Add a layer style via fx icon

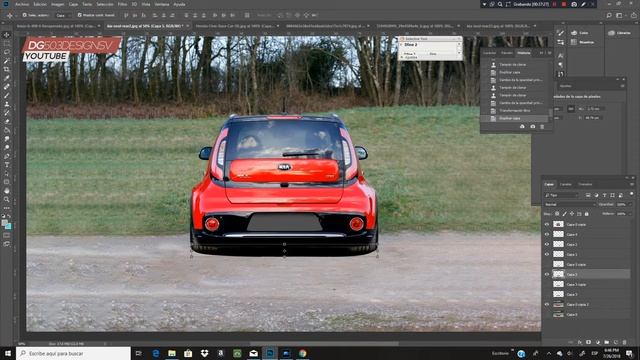[x=580, y=342]
